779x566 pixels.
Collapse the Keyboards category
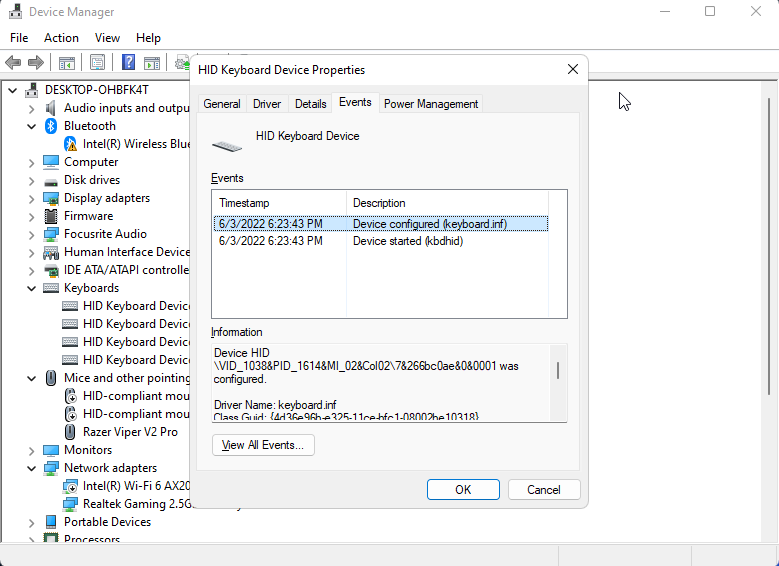32,288
